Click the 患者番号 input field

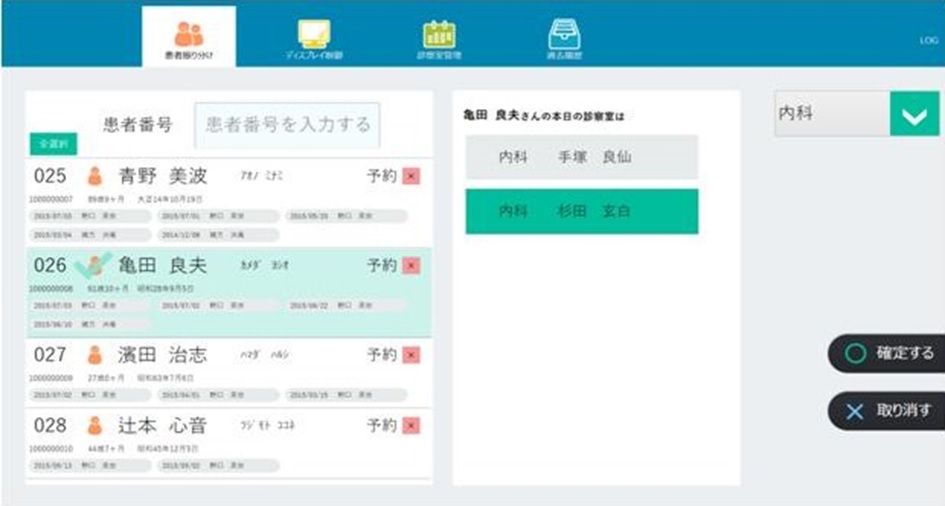click(287, 125)
